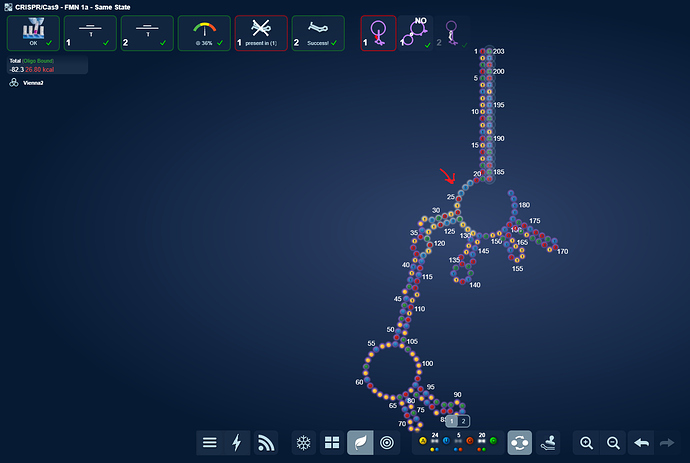Click the hand-holding-molecule icon in toolbar
This screenshot has height=463, width=690.
point(548,442)
